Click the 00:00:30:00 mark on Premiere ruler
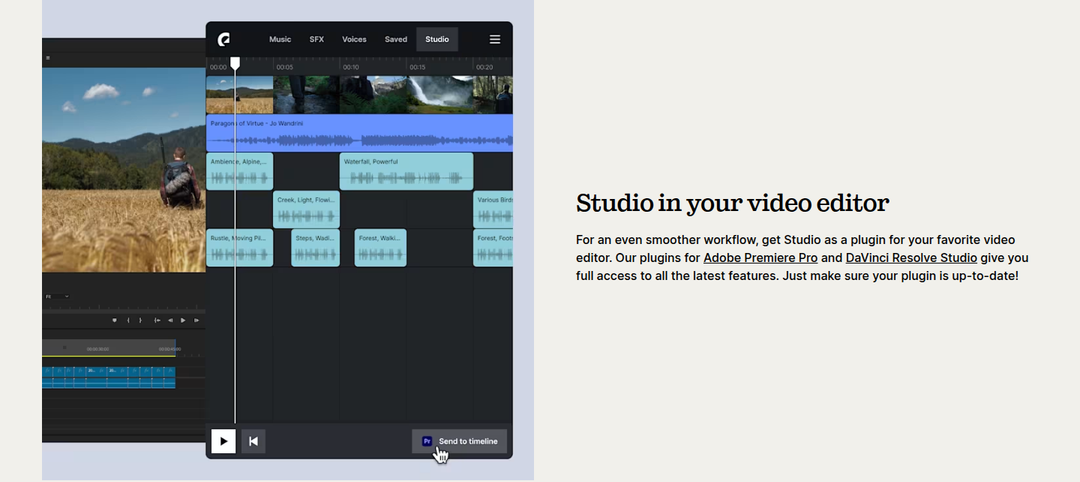Viewport: 1080px width, 482px height. coord(97,349)
